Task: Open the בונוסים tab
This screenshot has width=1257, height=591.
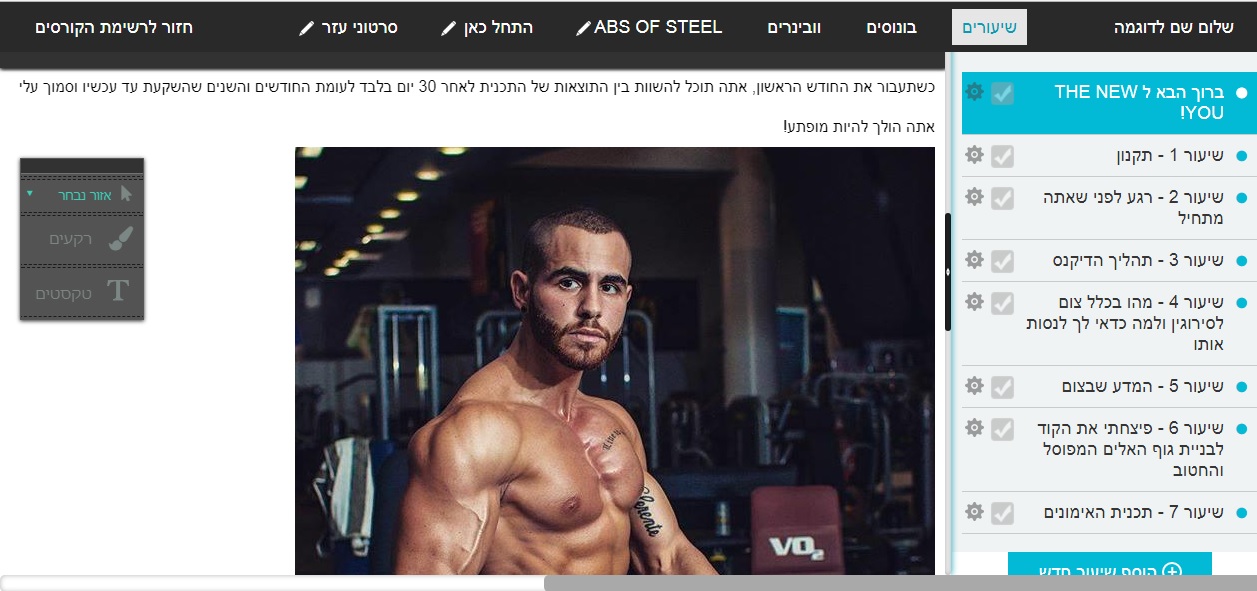Action: coord(891,27)
